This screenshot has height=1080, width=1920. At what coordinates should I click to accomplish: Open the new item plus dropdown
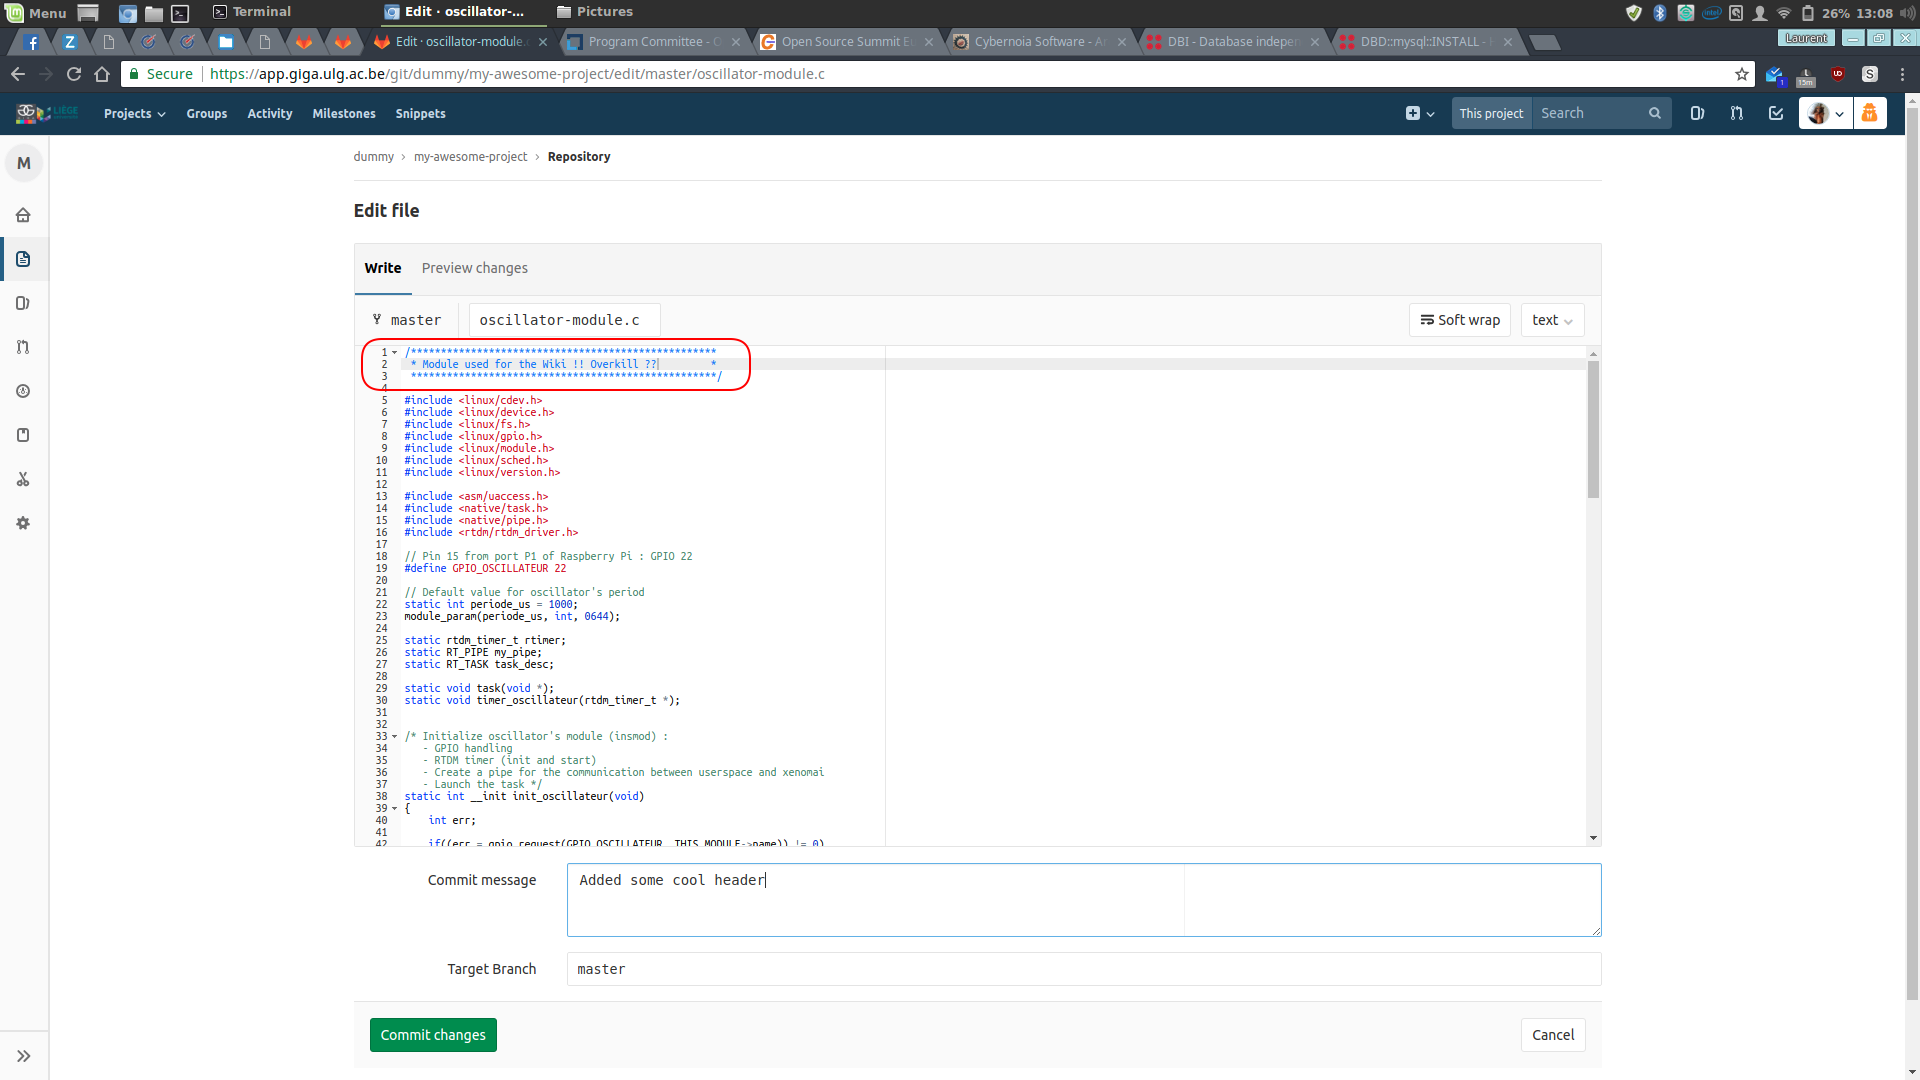point(1420,113)
